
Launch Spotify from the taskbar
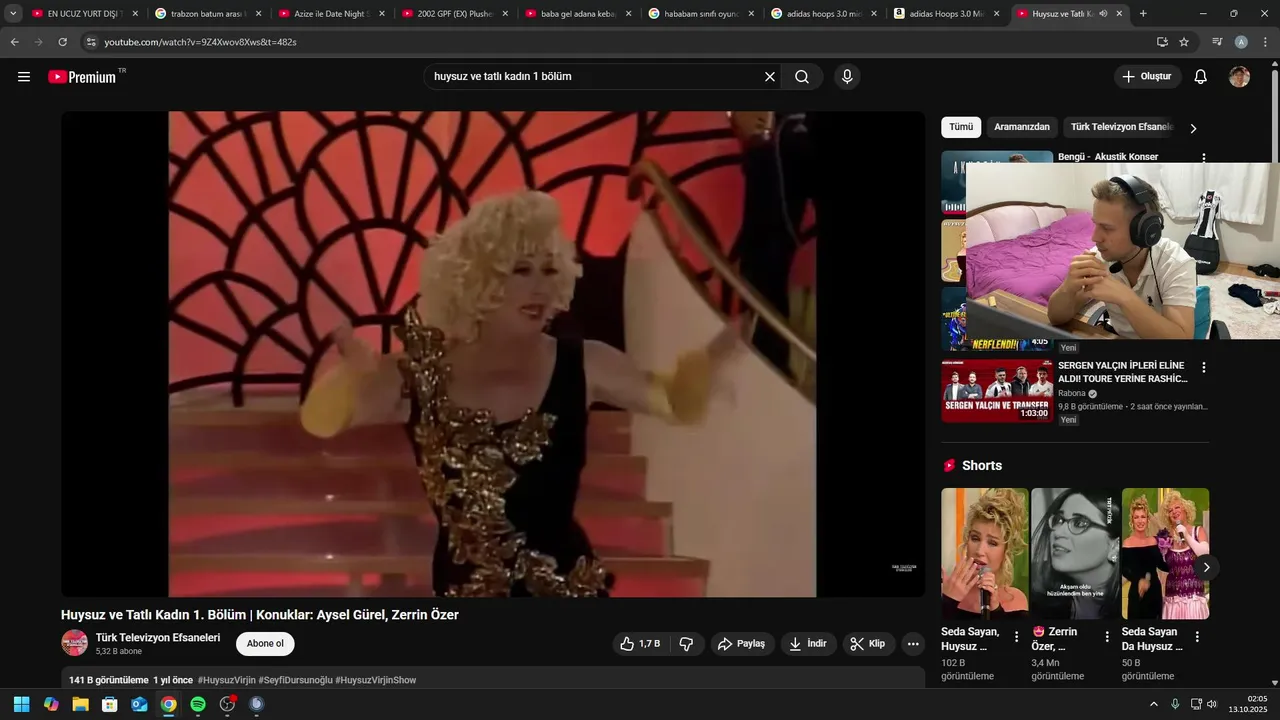tap(198, 704)
